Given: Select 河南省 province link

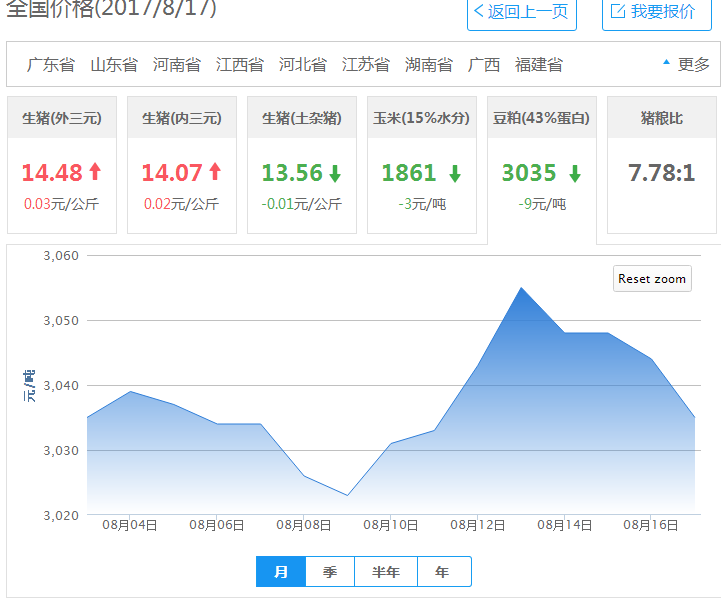Looking at the screenshot, I should click(x=177, y=65).
